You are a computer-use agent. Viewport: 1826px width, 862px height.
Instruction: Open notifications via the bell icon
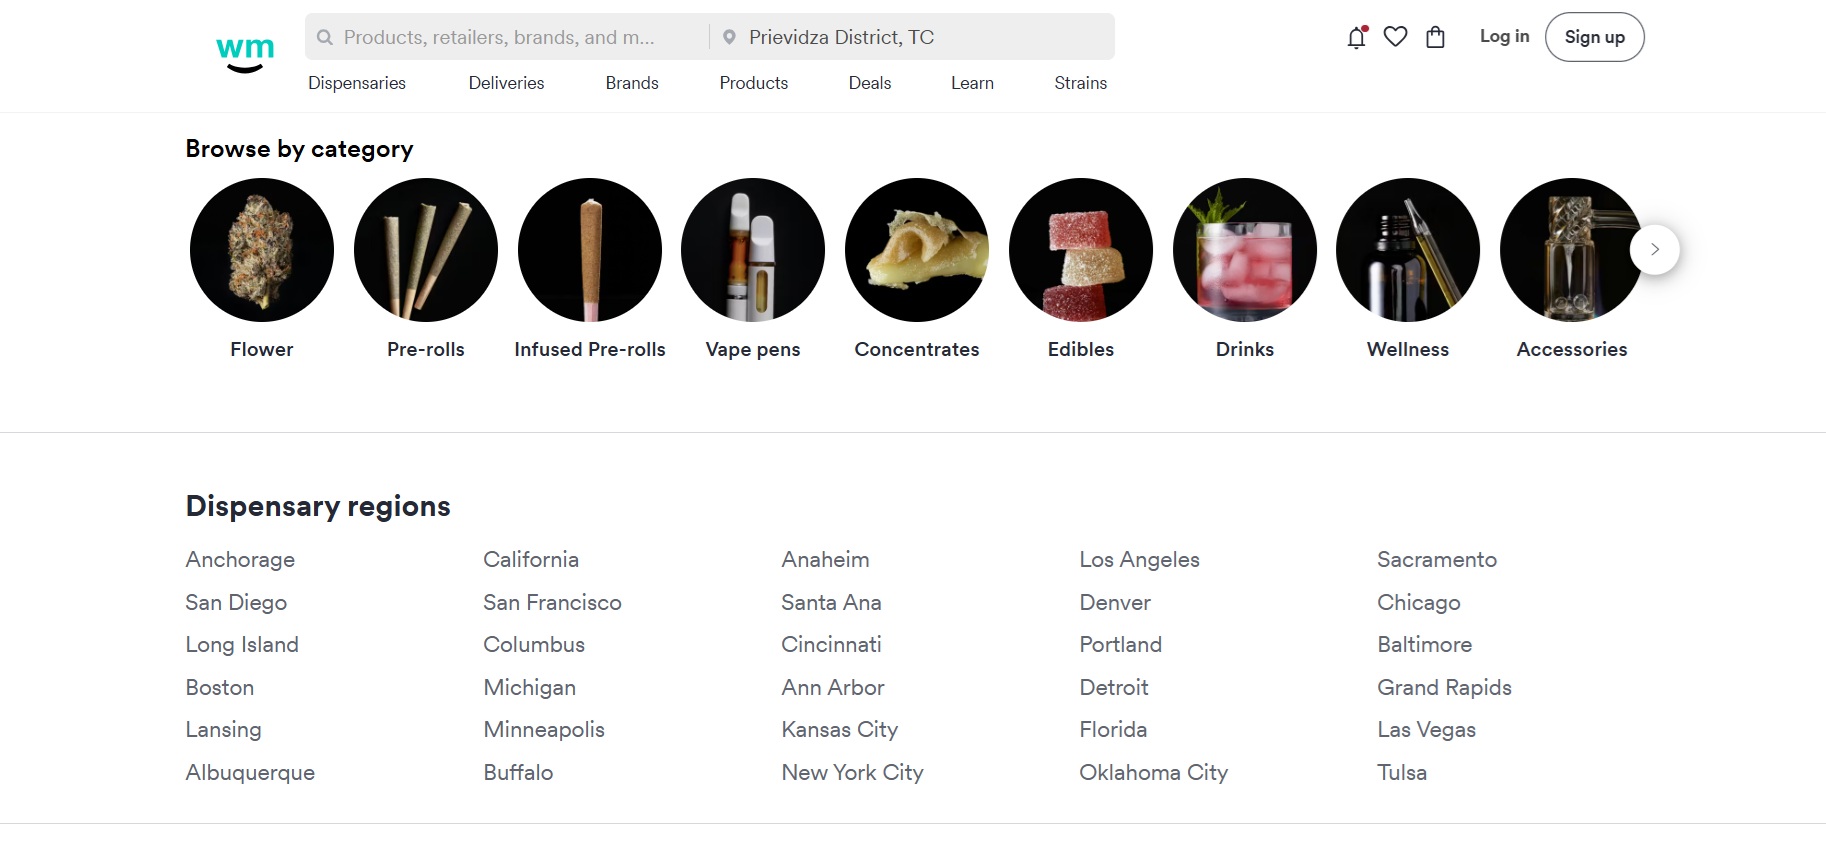[1355, 37]
